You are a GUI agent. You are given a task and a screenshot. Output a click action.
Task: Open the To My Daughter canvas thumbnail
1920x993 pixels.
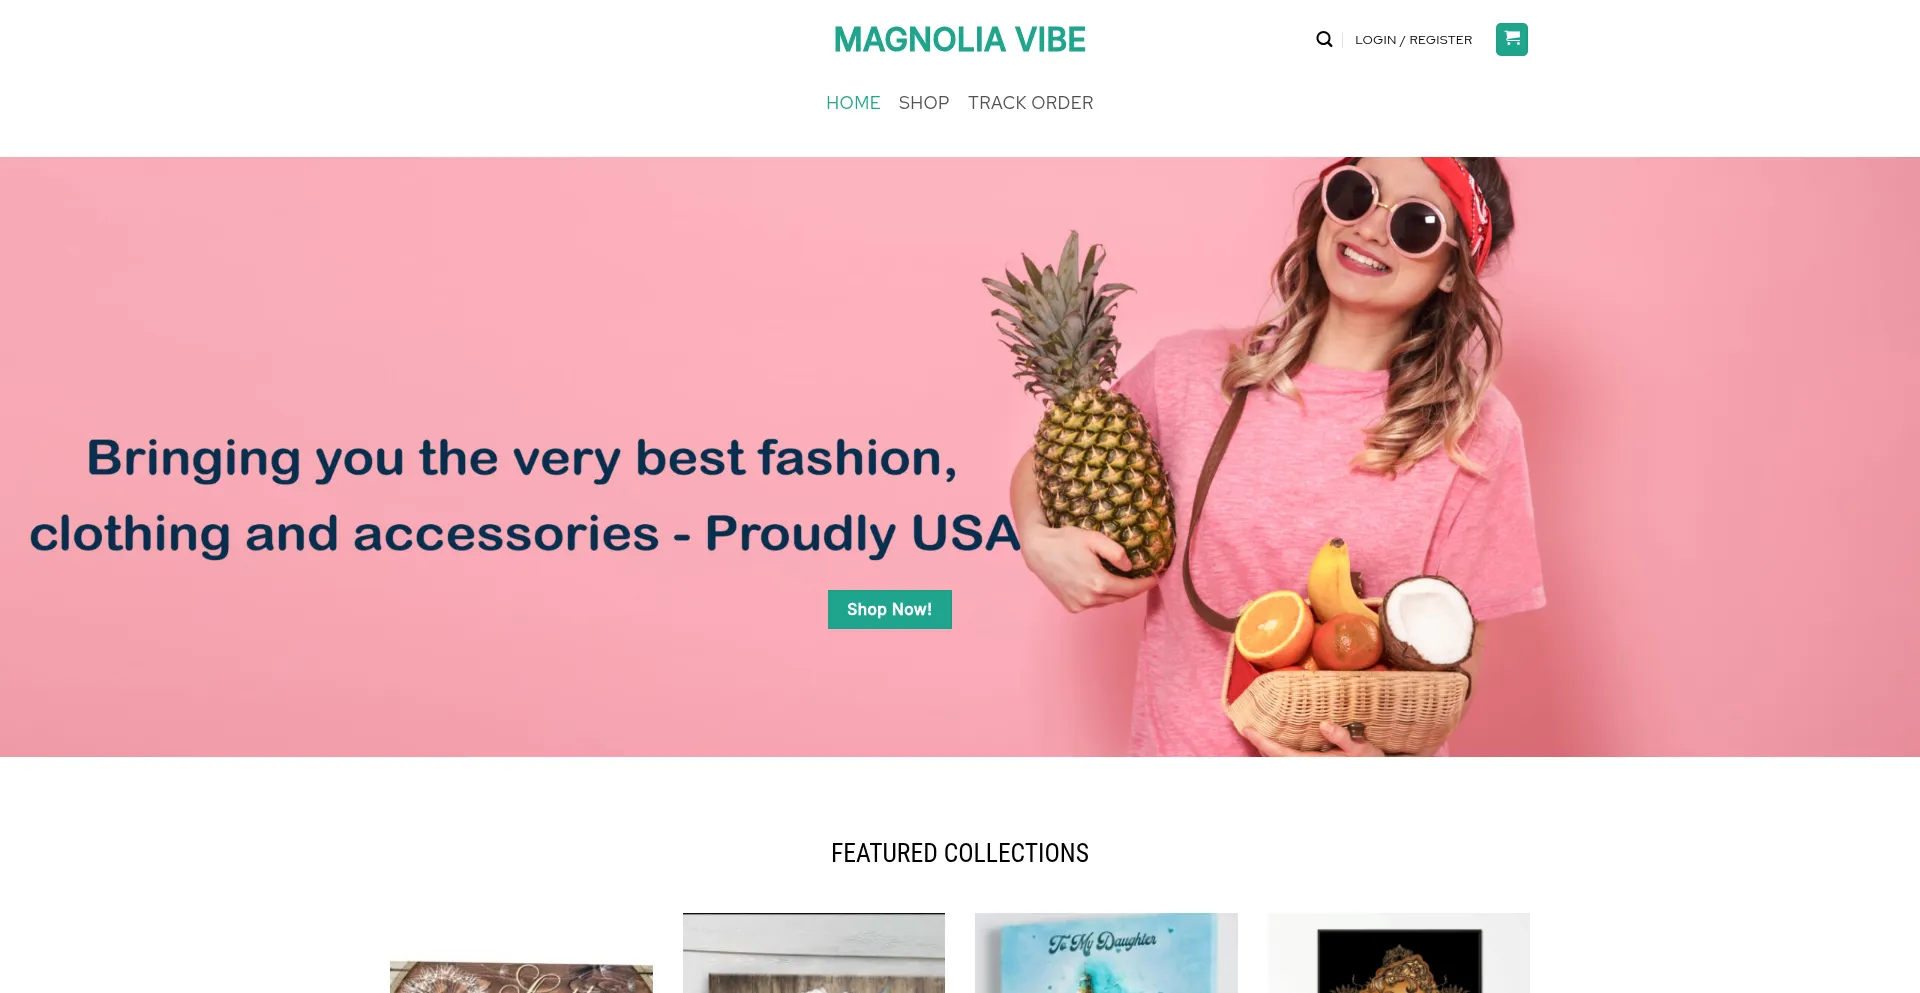click(x=1106, y=953)
